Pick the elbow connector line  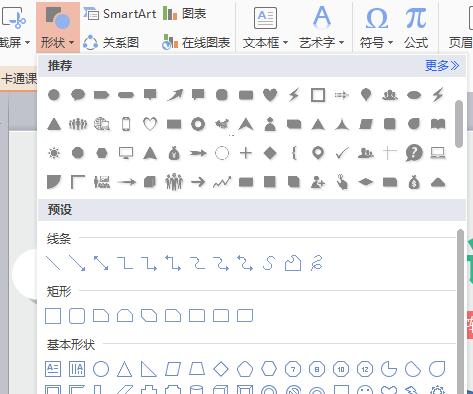point(125,263)
